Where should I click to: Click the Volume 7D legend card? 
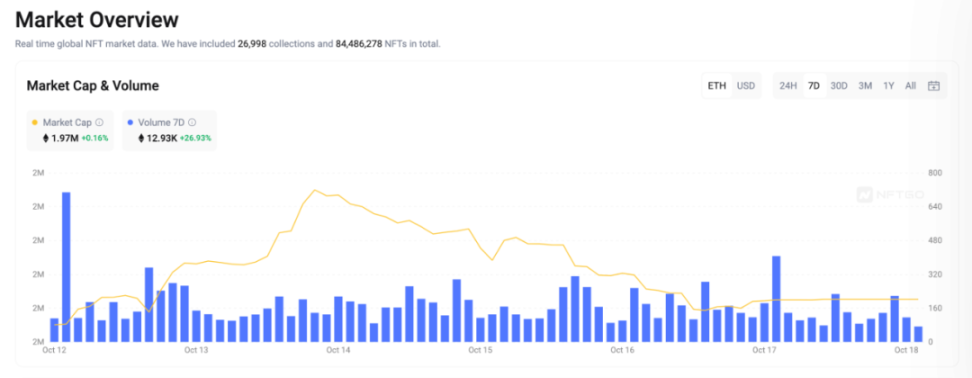[169, 130]
